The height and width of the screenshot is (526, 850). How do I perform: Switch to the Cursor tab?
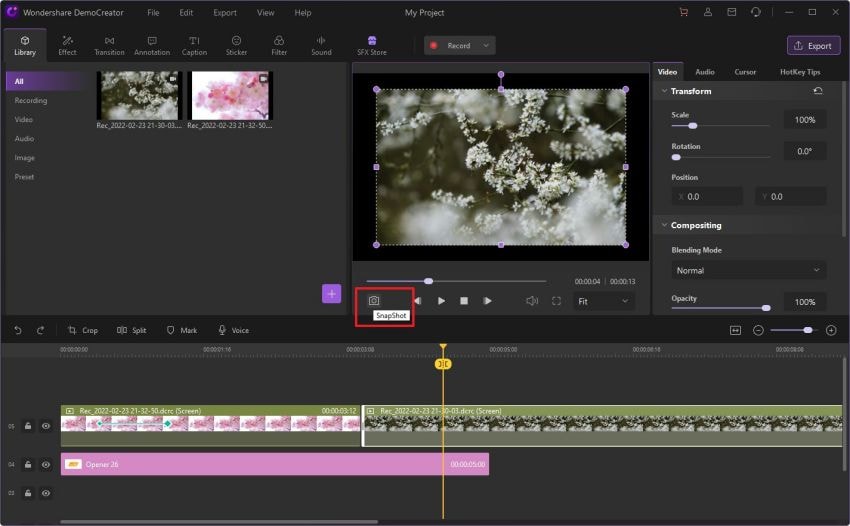pos(745,72)
